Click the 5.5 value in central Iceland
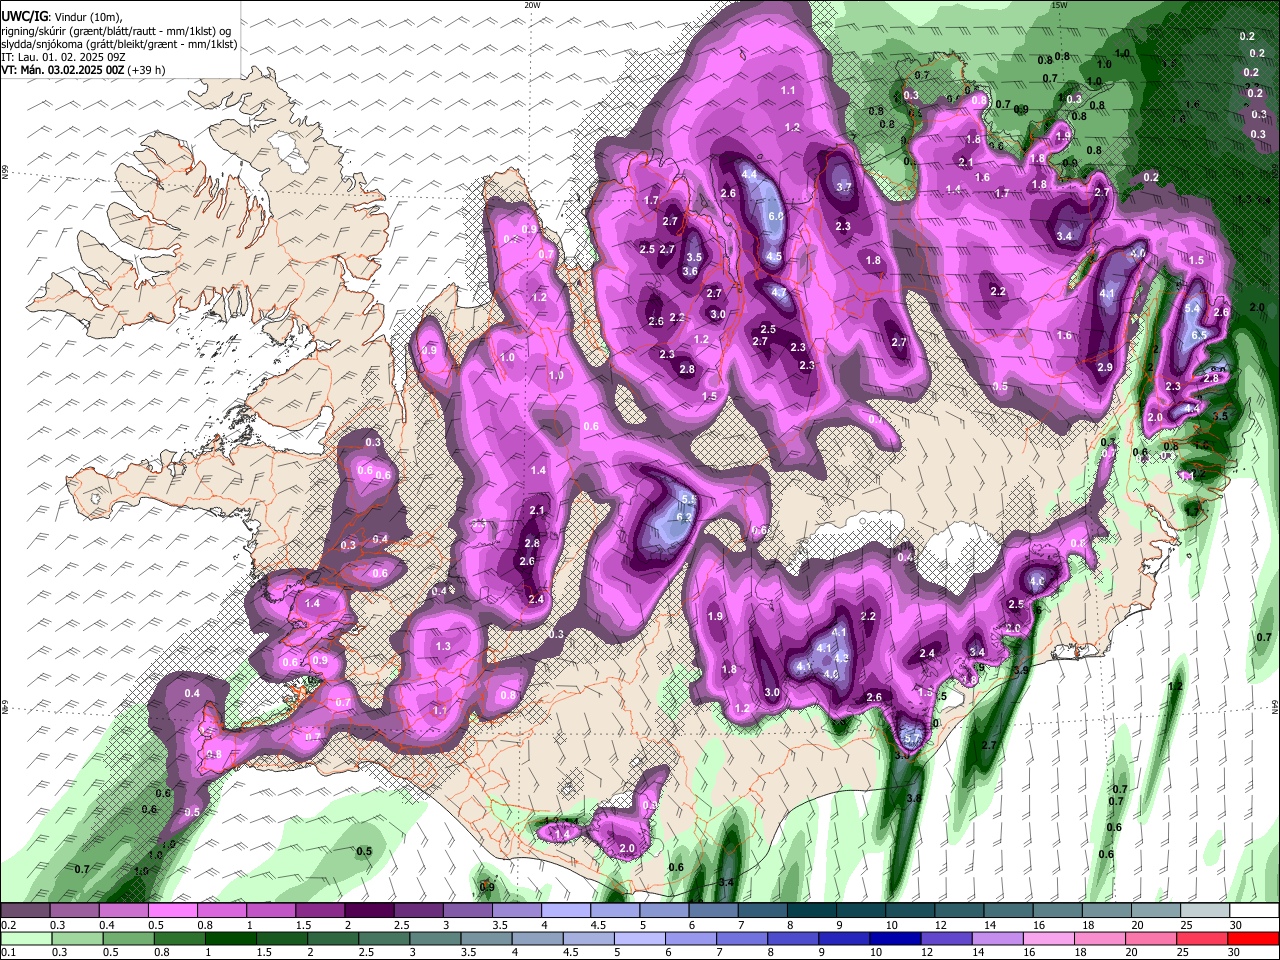This screenshot has height=960, width=1280. [x=688, y=498]
